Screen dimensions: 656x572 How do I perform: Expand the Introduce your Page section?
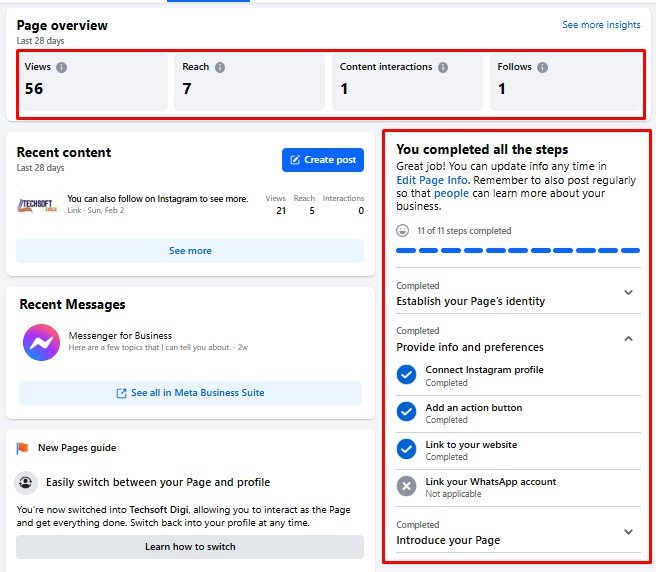coord(628,532)
